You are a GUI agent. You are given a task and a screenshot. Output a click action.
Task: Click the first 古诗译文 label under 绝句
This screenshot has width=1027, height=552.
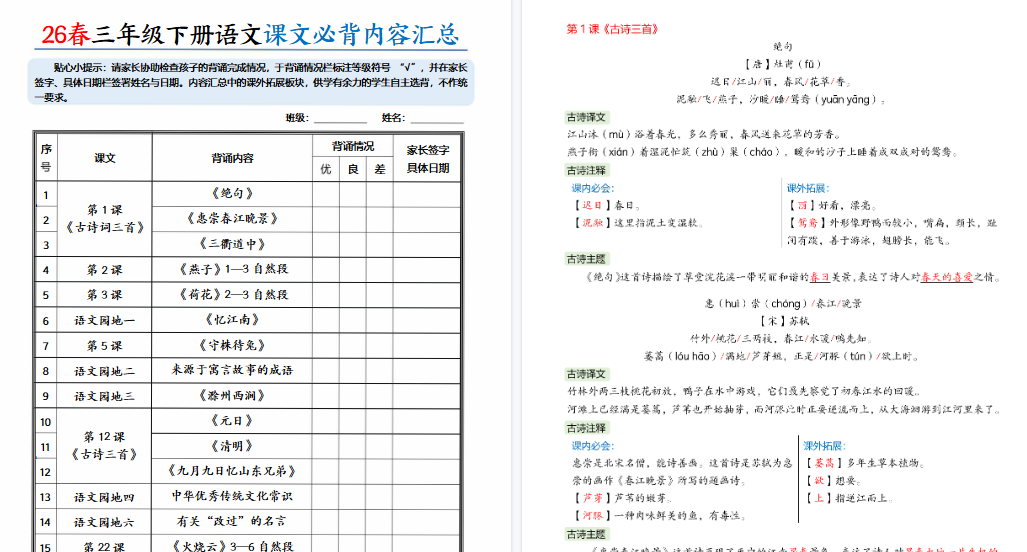pyautogui.click(x=586, y=117)
